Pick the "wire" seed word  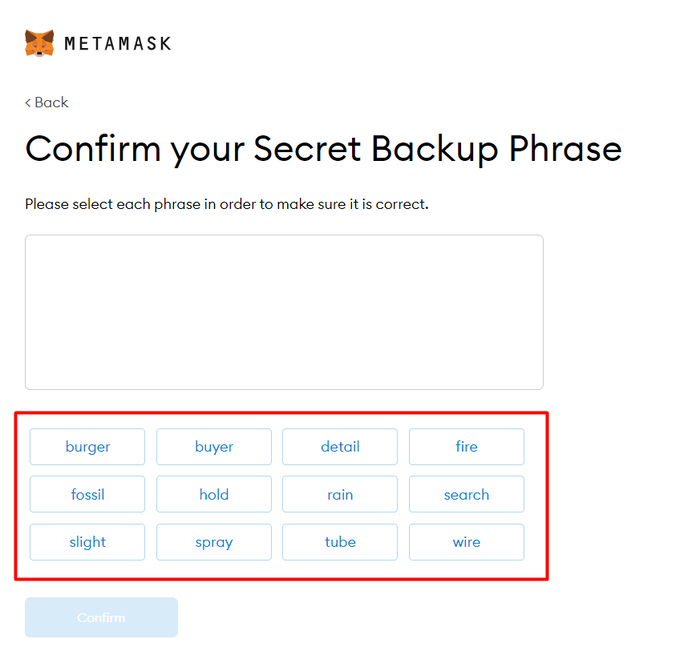click(466, 542)
